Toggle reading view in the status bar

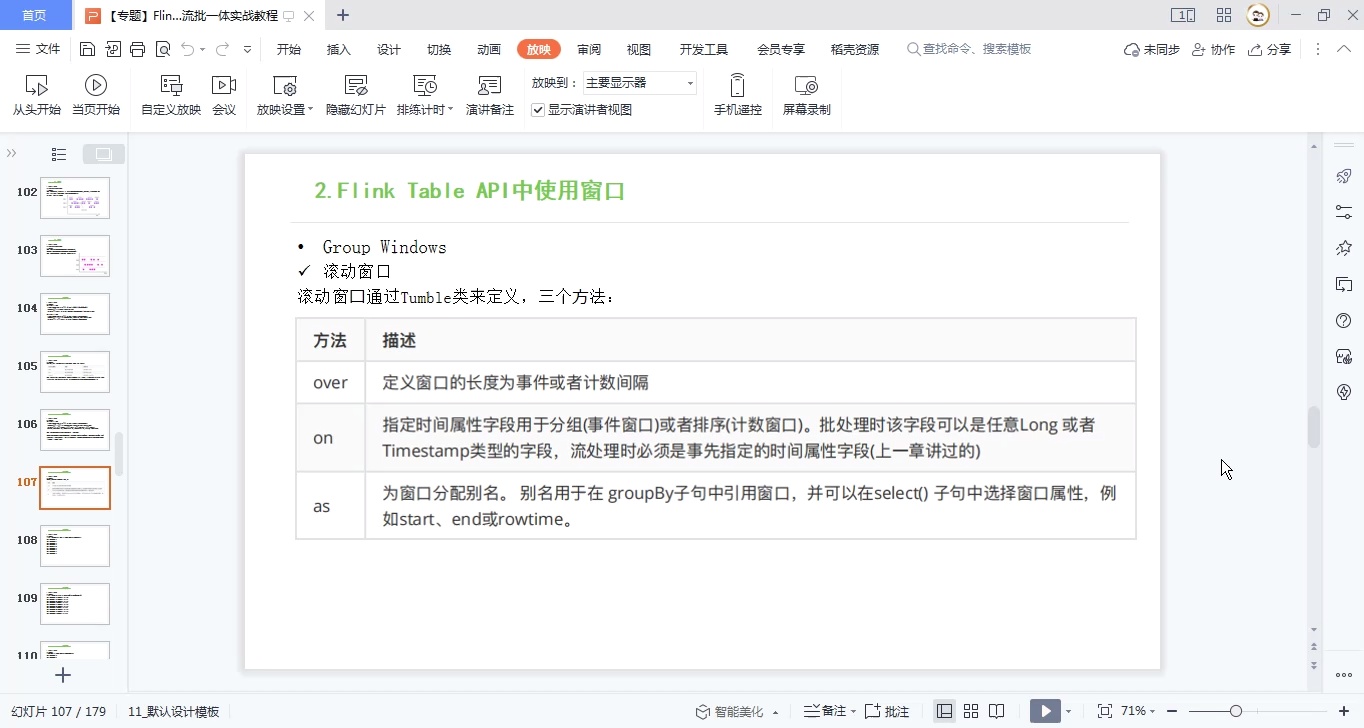[x=997, y=710]
